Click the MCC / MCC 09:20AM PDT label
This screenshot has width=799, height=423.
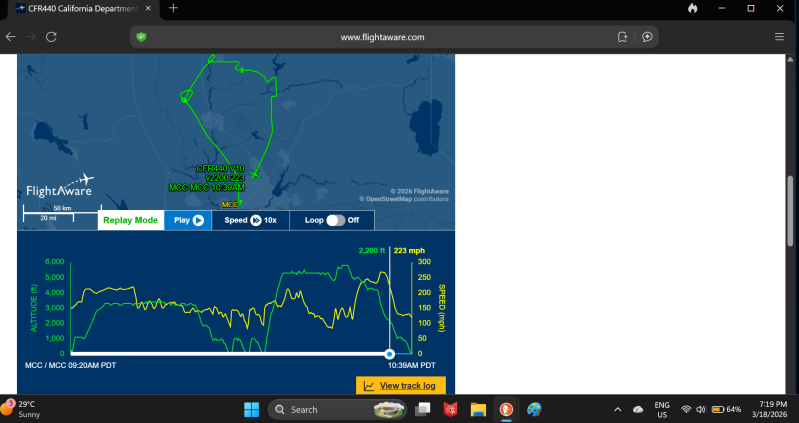(x=70, y=365)
